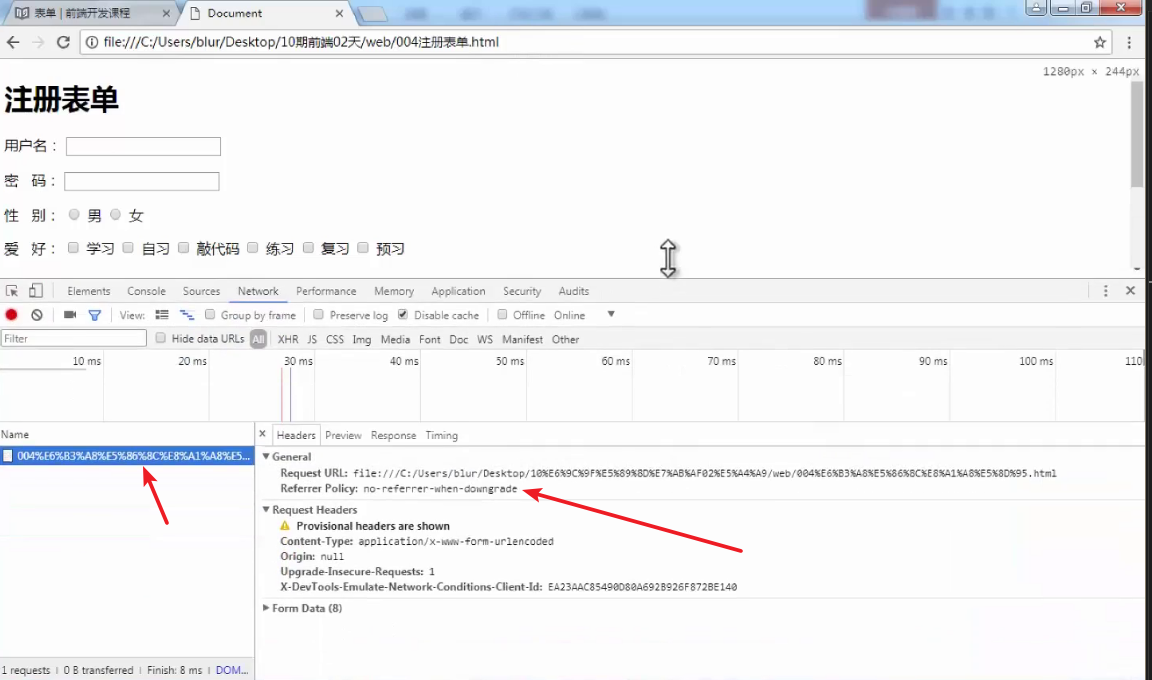Close the DevTools panel
The image size is (1152, 680).
[x=1131, y=291]
